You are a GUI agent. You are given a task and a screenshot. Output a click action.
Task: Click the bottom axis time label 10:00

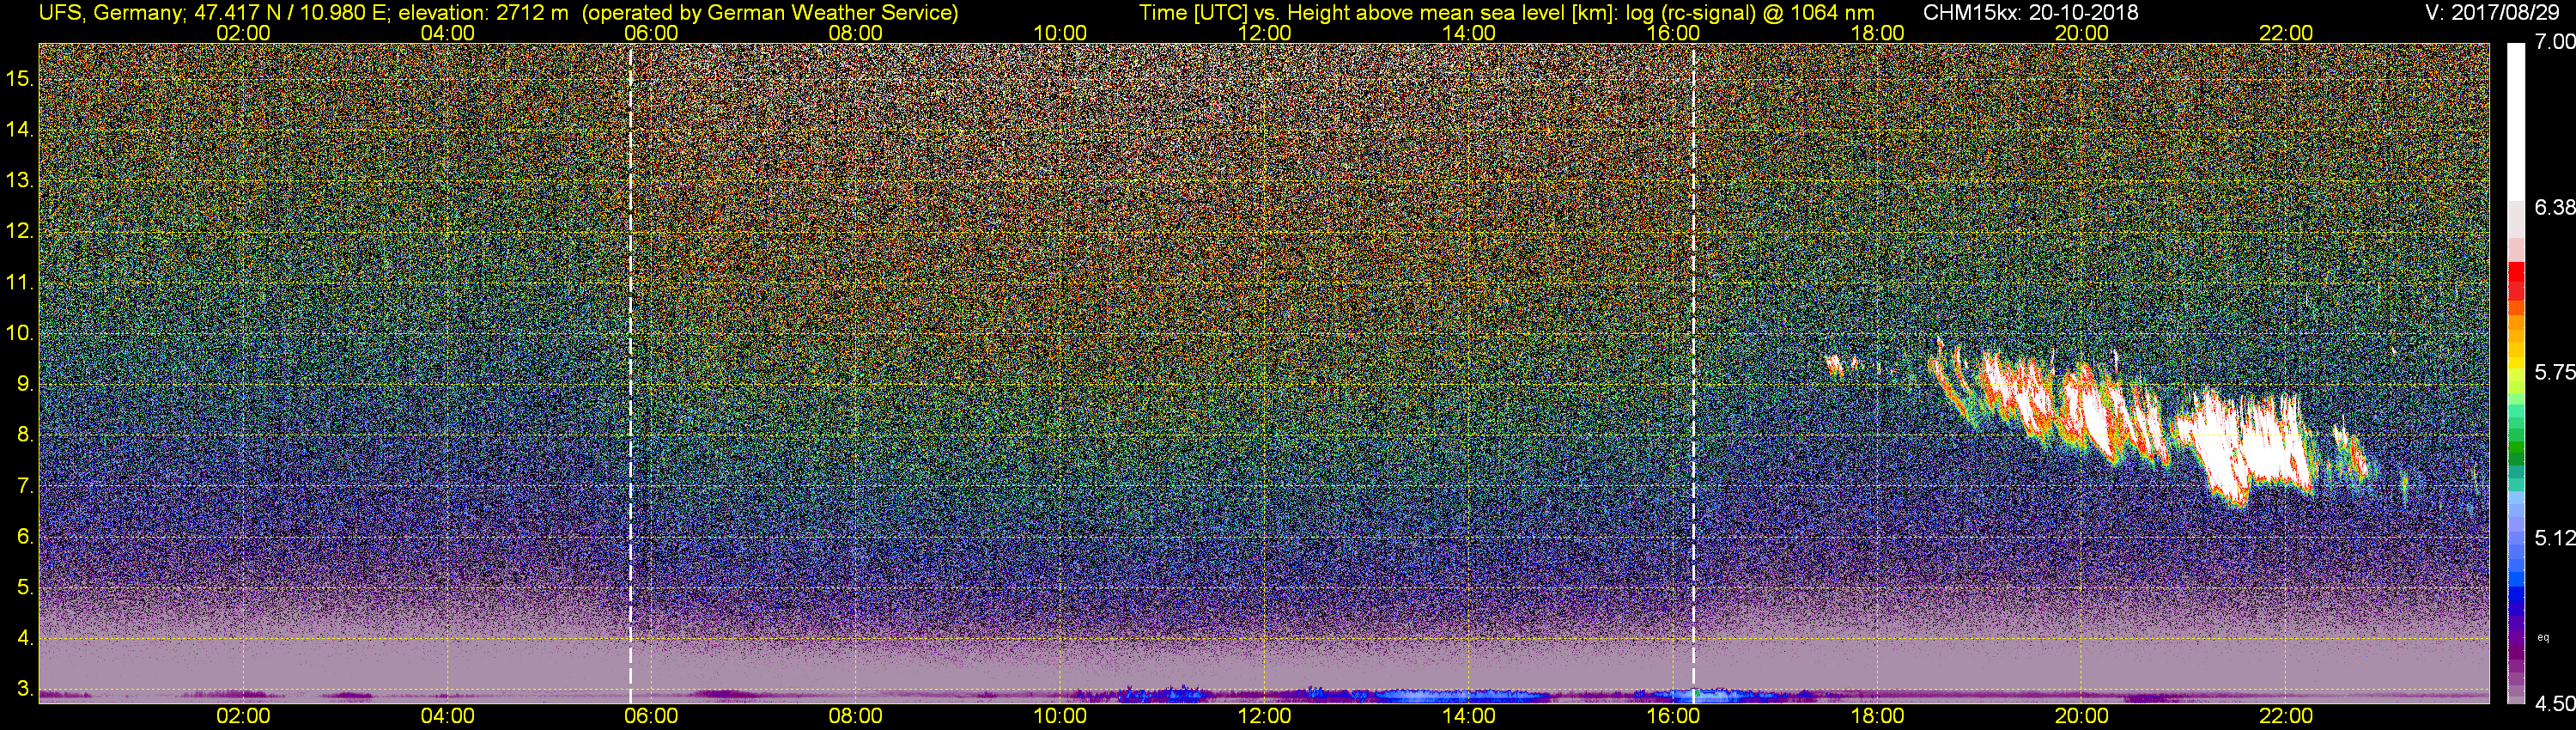click(x=1060, y=716)
